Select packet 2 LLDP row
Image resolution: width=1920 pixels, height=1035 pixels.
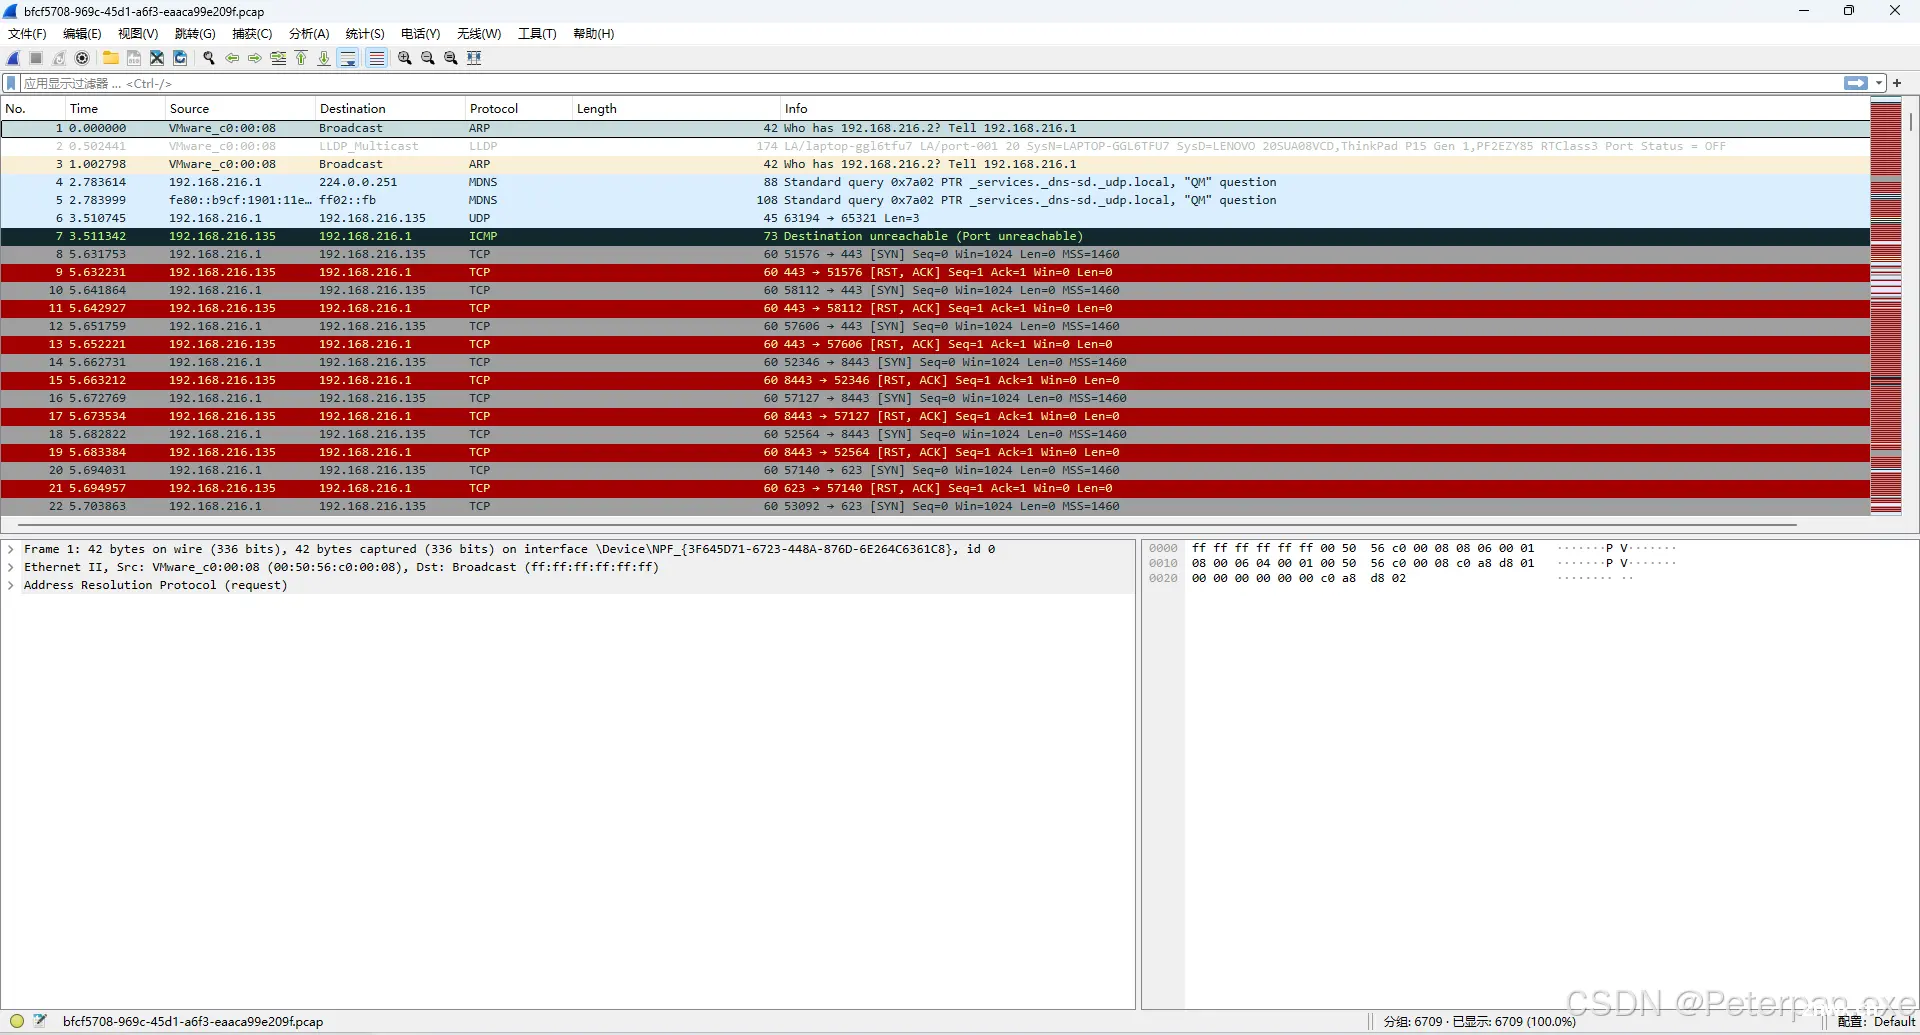935,146
